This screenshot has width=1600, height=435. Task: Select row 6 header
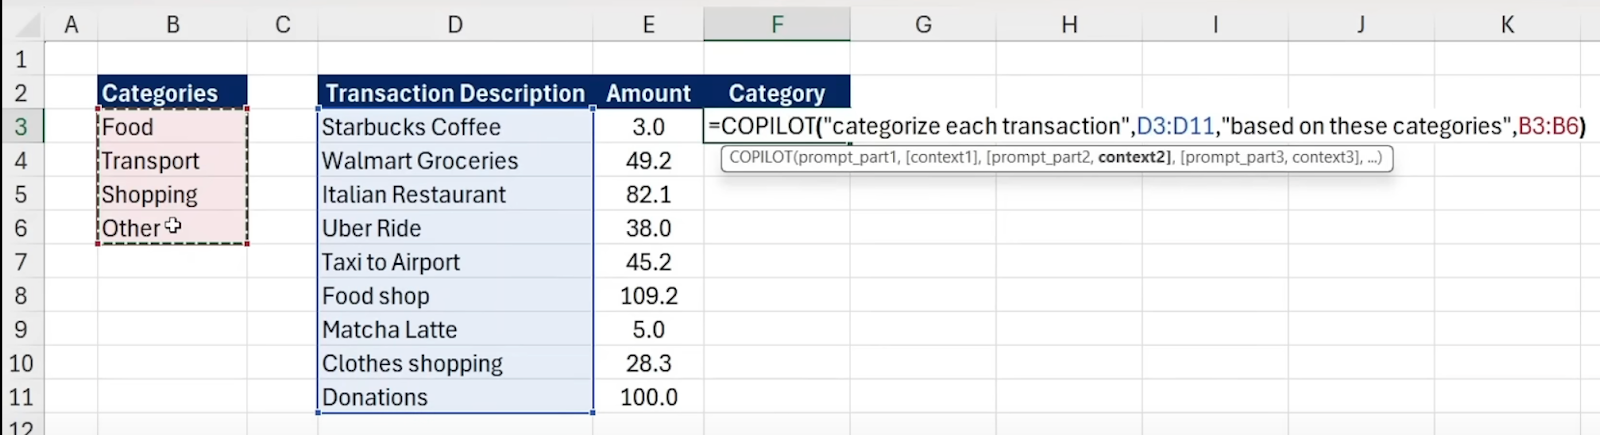pos(21,228)
